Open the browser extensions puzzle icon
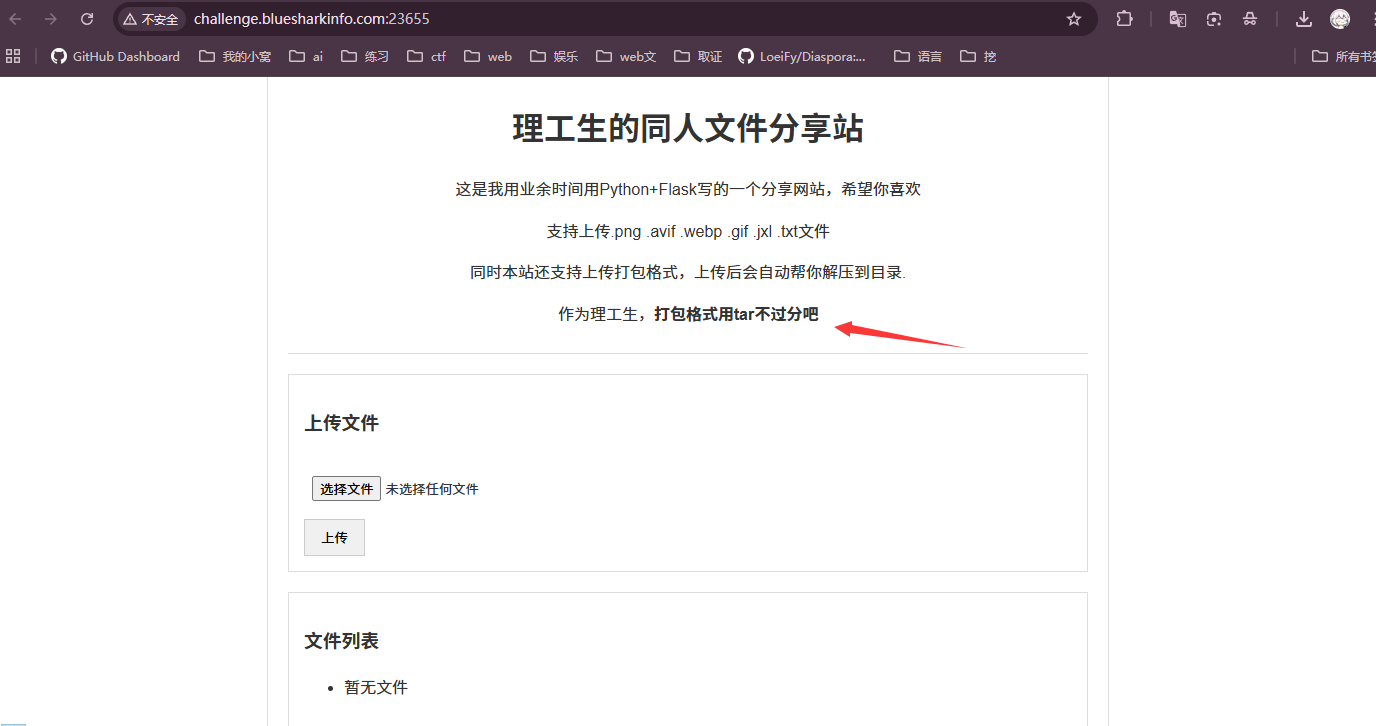 coord(1125,19)
